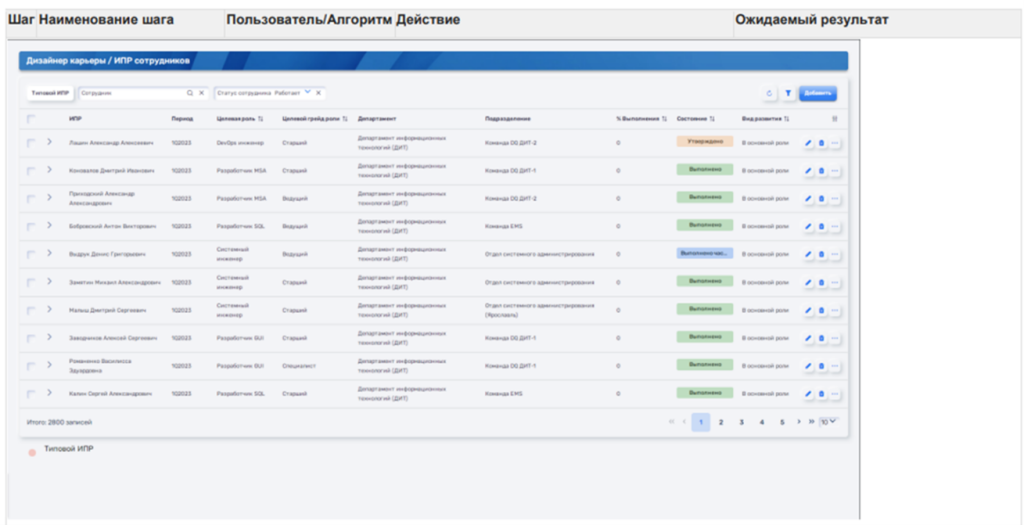Image resolution: width=1024 pixels, height=525 pixels.
Task: Edit Лащин Александр's row with the pencil icon
Action: [x=808, y=143]
